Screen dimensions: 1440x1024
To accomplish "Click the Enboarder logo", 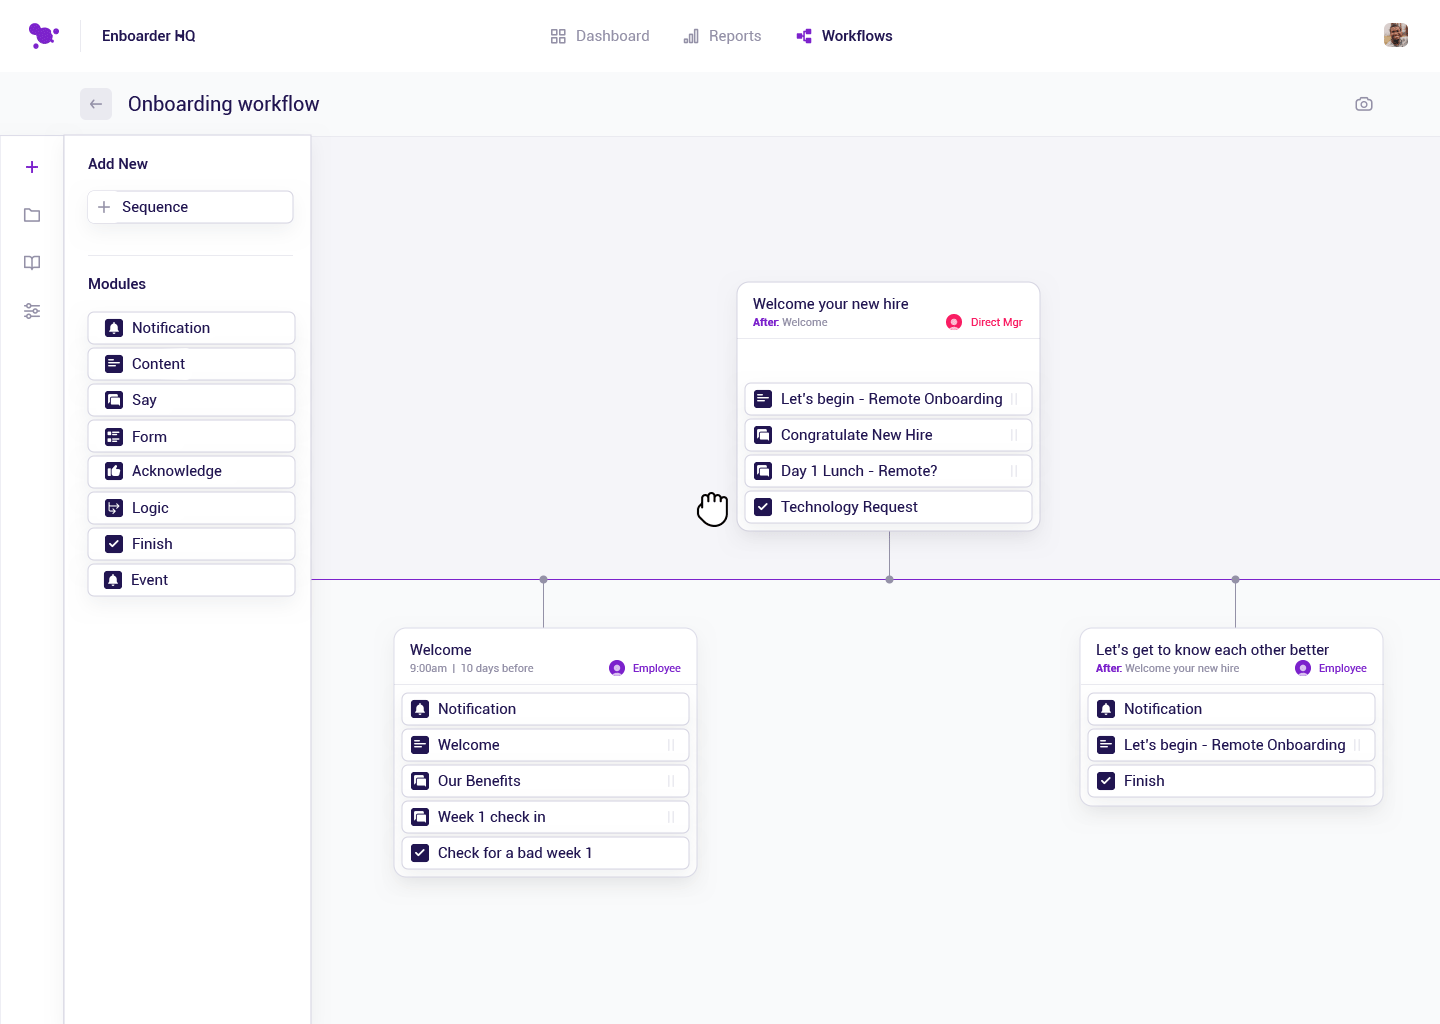I will [x=43, y=35].
